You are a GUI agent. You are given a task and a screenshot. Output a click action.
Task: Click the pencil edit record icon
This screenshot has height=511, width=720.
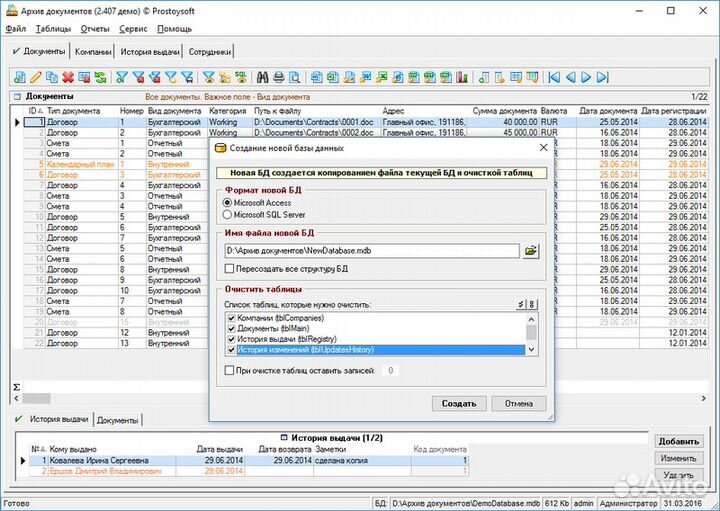point(36,77)
